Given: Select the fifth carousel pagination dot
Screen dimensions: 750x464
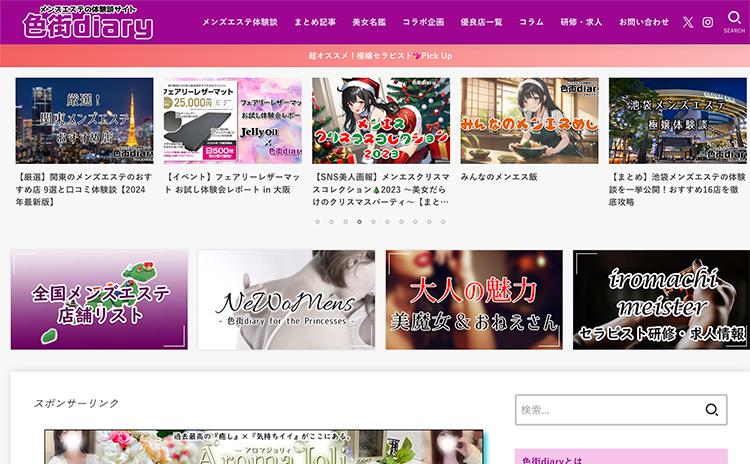Looking at the screenshot, I should click(x=373, y=222).
